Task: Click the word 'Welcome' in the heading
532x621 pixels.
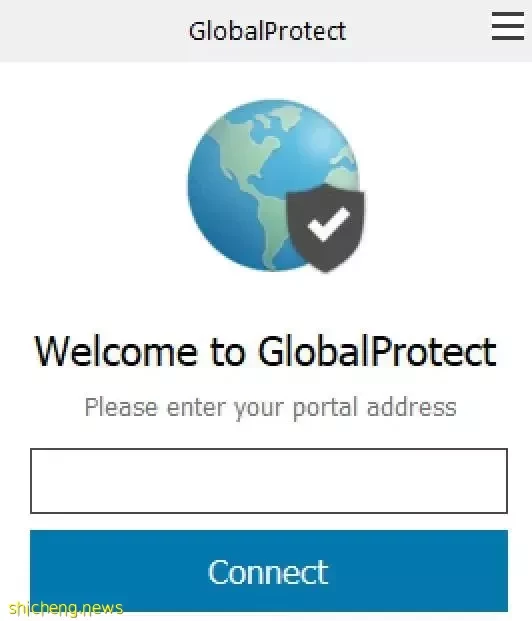Action: [x=116, y=351]
